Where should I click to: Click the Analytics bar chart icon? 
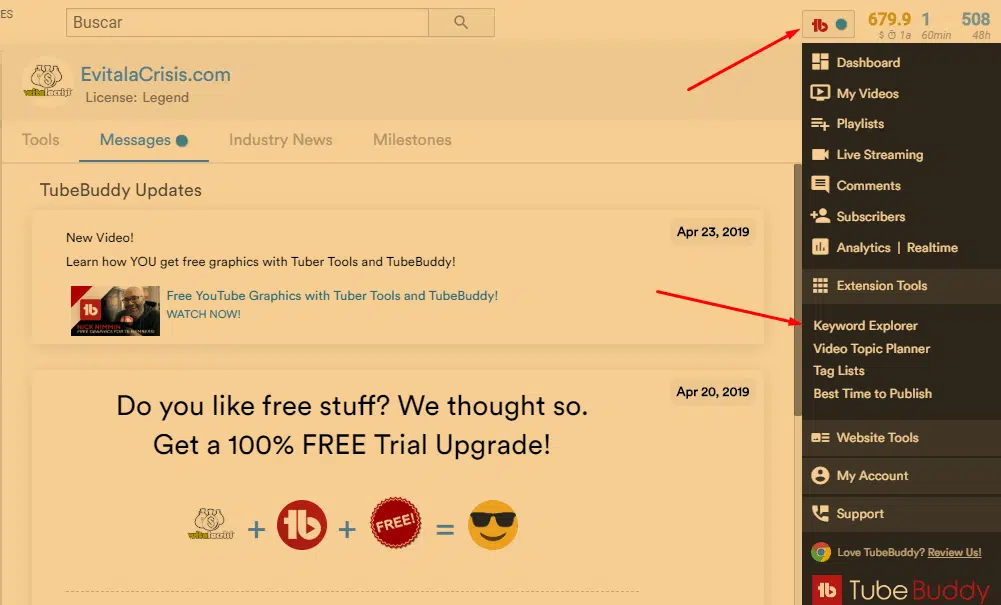820,246
